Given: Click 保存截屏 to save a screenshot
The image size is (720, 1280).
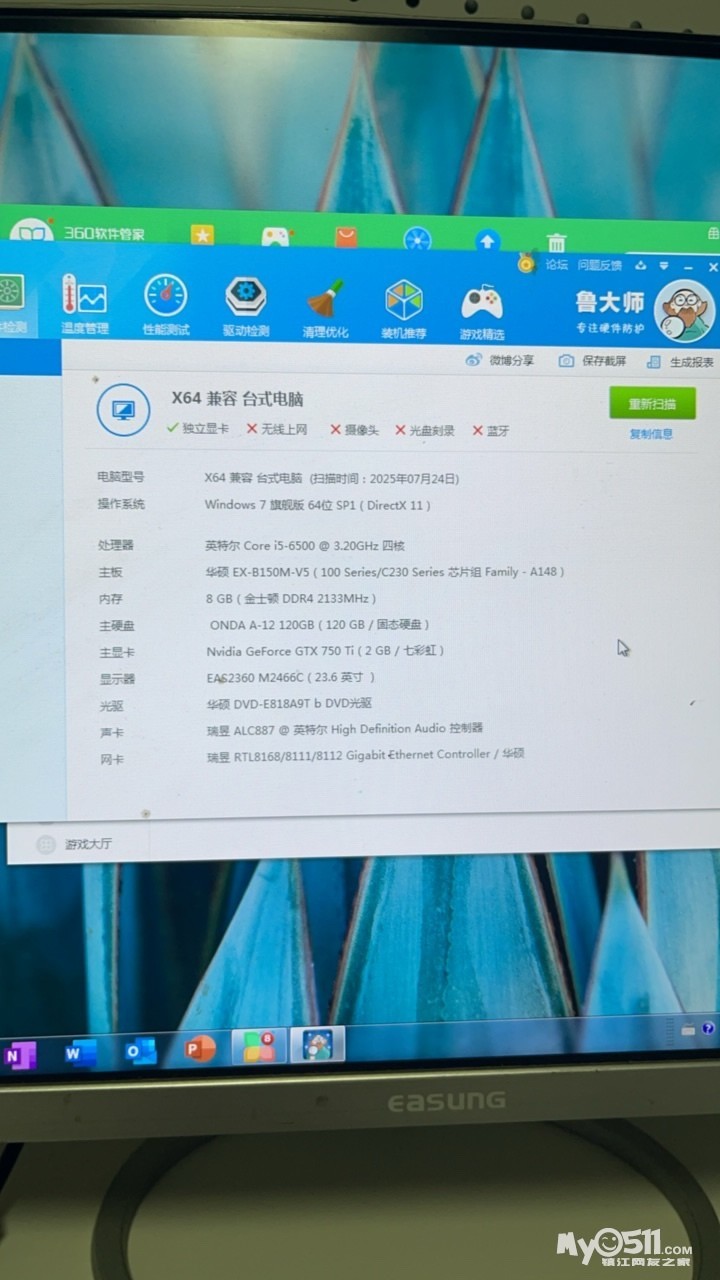Looking at the screenshot, I should [593, 361].
